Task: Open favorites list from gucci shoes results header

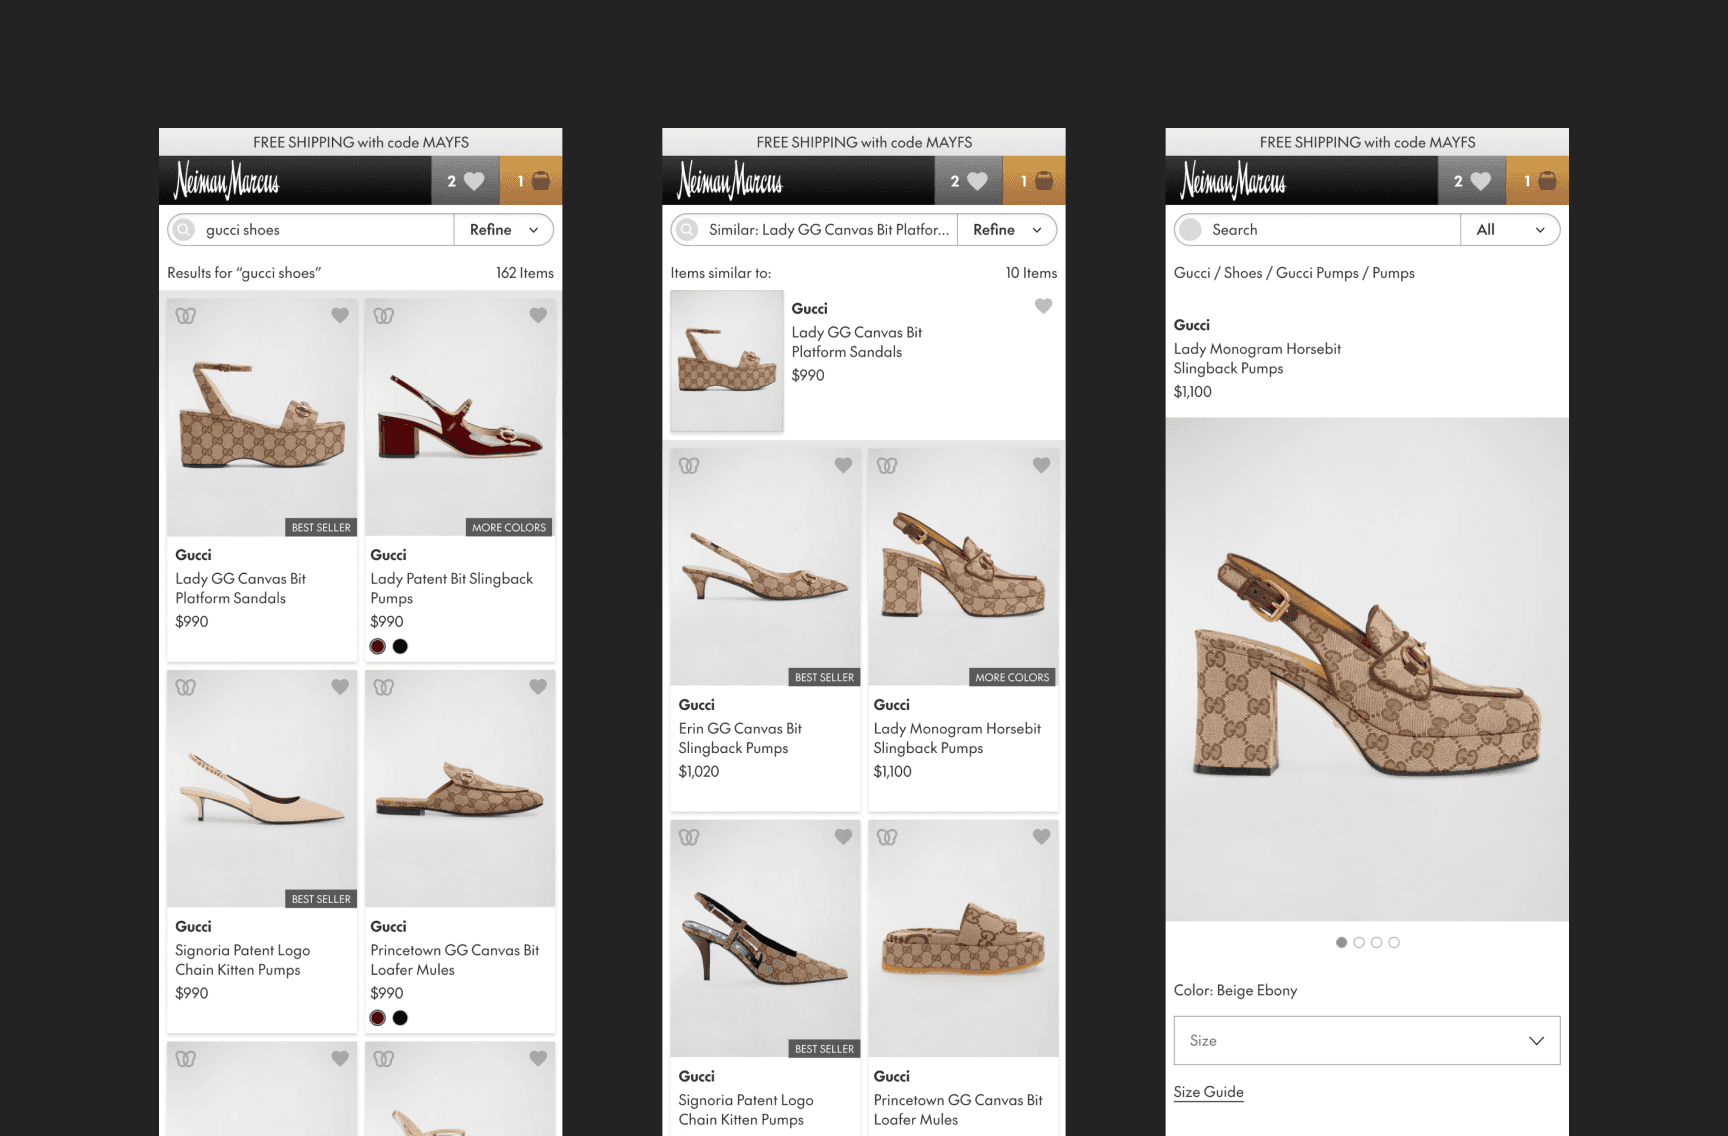Action: pos(466,181)
